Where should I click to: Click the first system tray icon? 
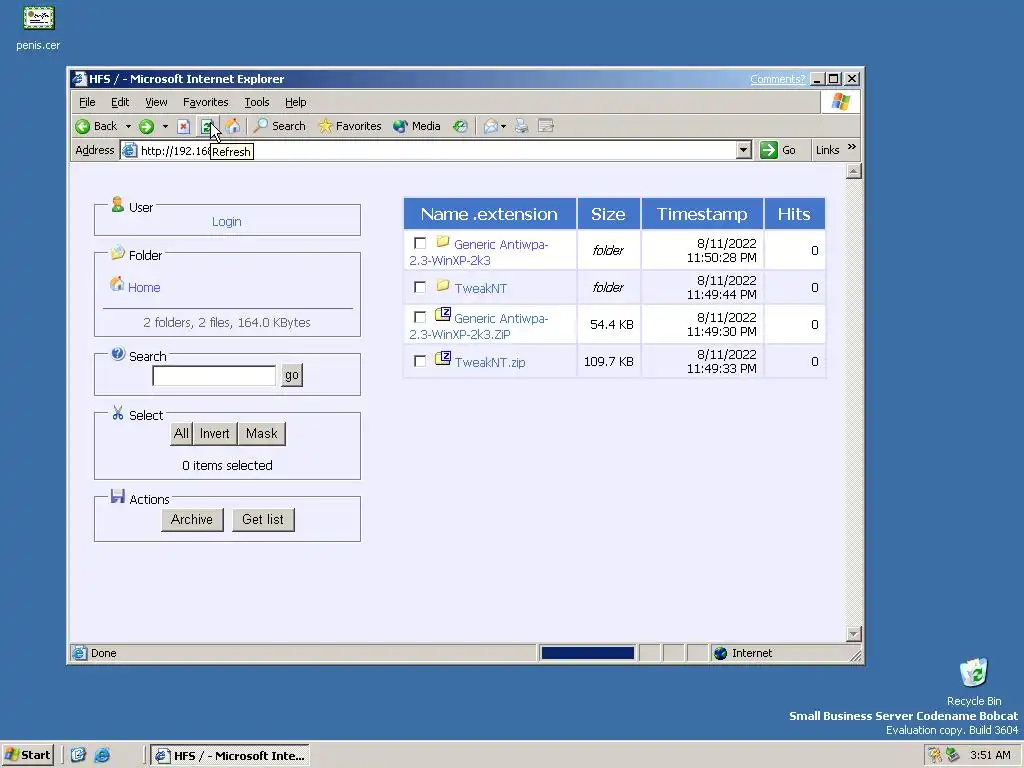pos(935,755)
